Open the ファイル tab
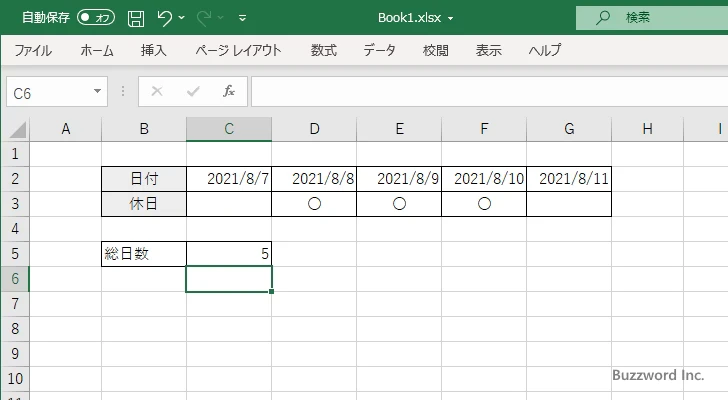Image resolution: width=728 pixels, height=400 pixels. (x=33, y=50)
